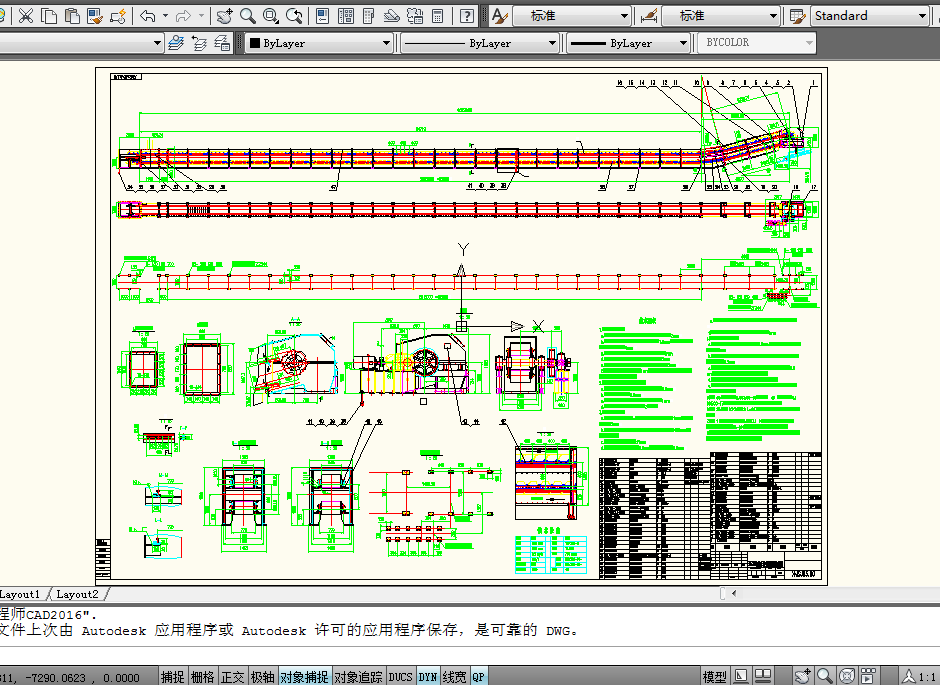
Task: Click the Undo arrow icon
Action: 148,16
